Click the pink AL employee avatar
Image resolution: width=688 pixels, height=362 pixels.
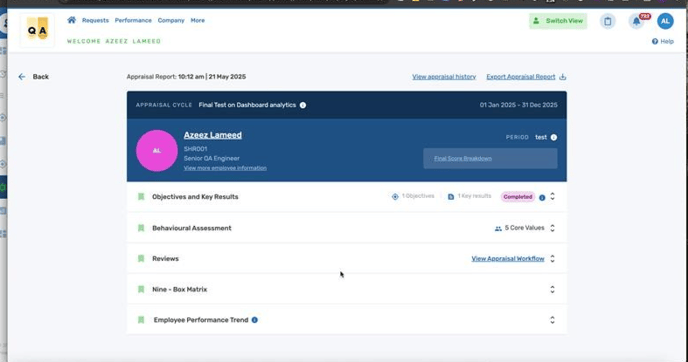[157, 151]
